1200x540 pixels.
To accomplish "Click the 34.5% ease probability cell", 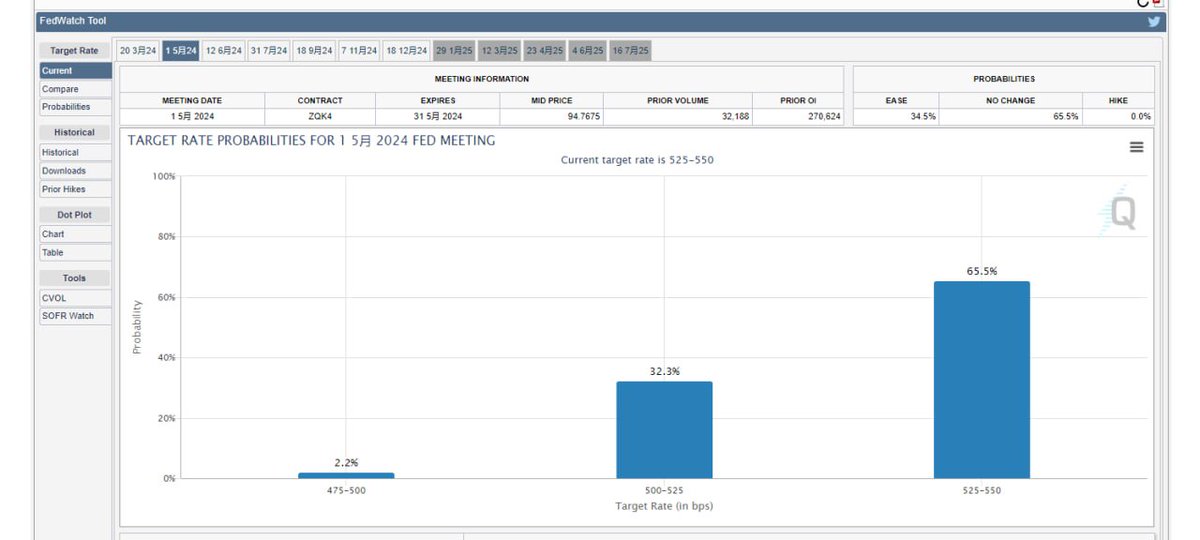I will 897,116.
